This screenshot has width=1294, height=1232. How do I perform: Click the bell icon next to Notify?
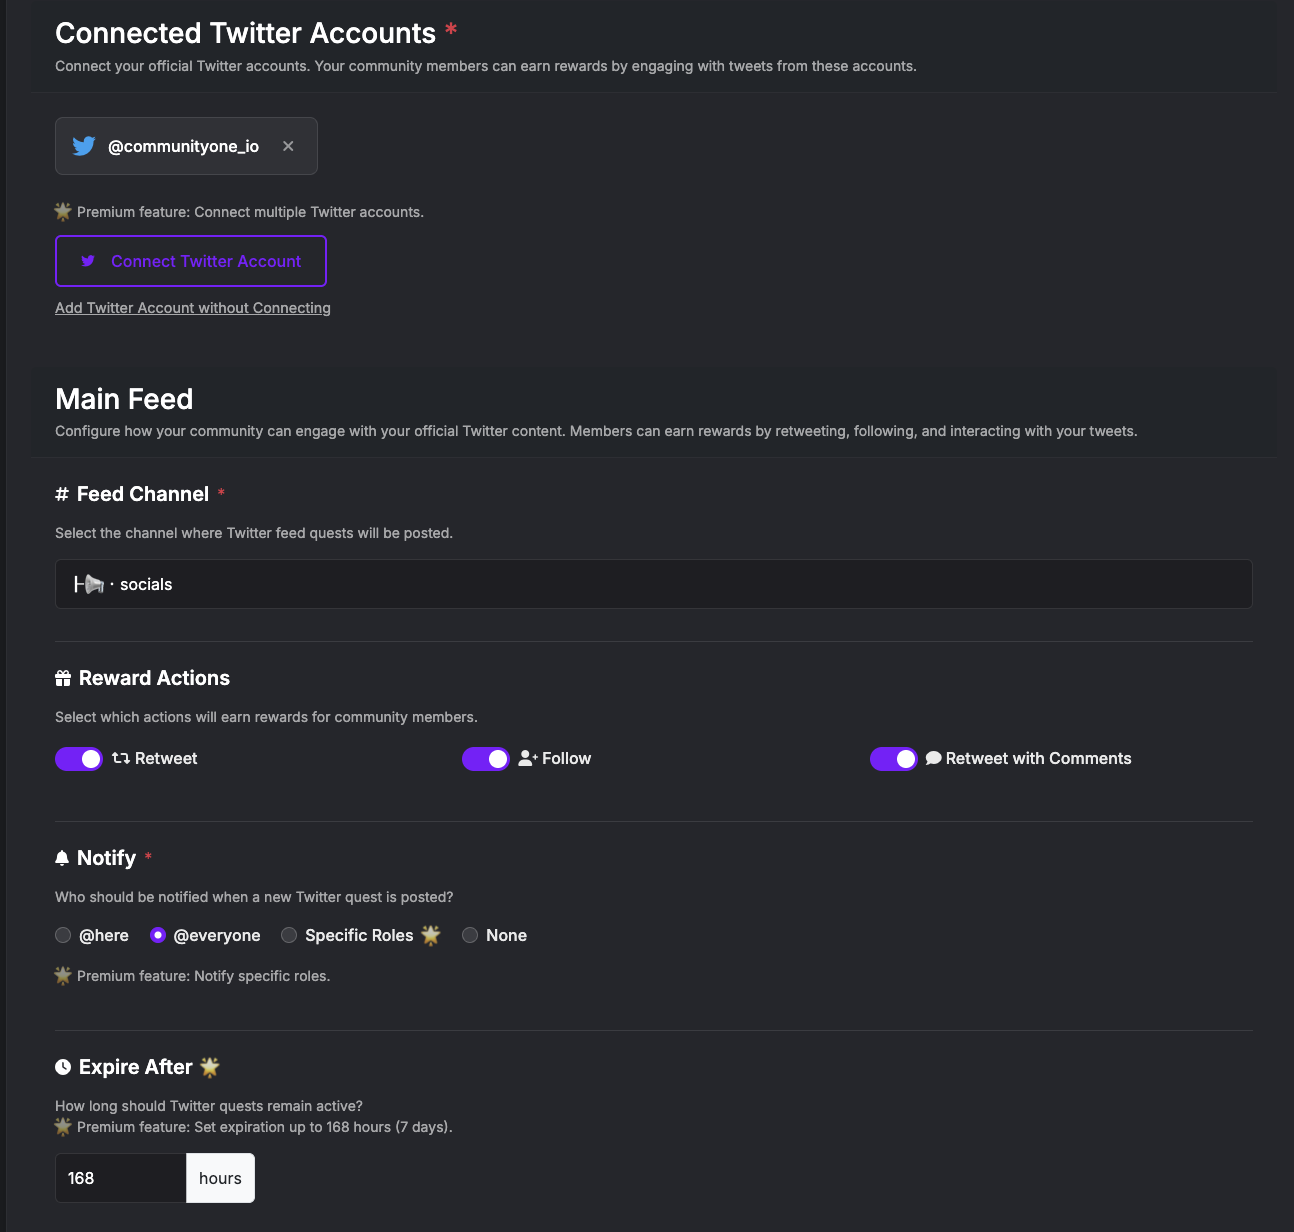[62, 858]
